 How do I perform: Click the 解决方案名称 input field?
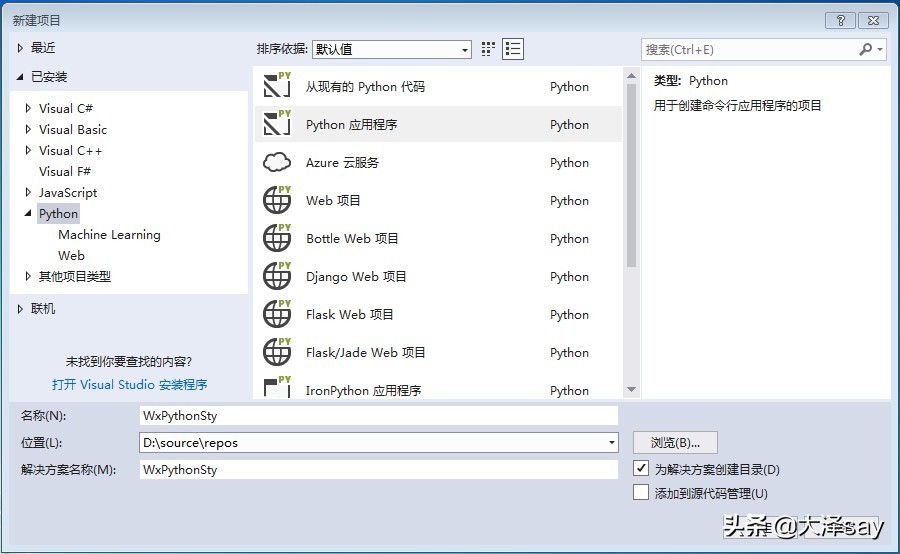[x=378, y=470]
